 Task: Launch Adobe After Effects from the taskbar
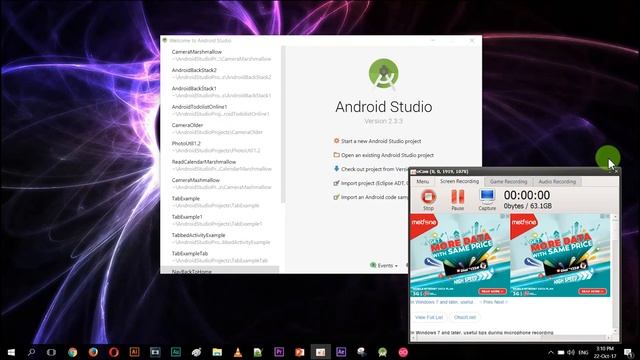click(341, 352)
